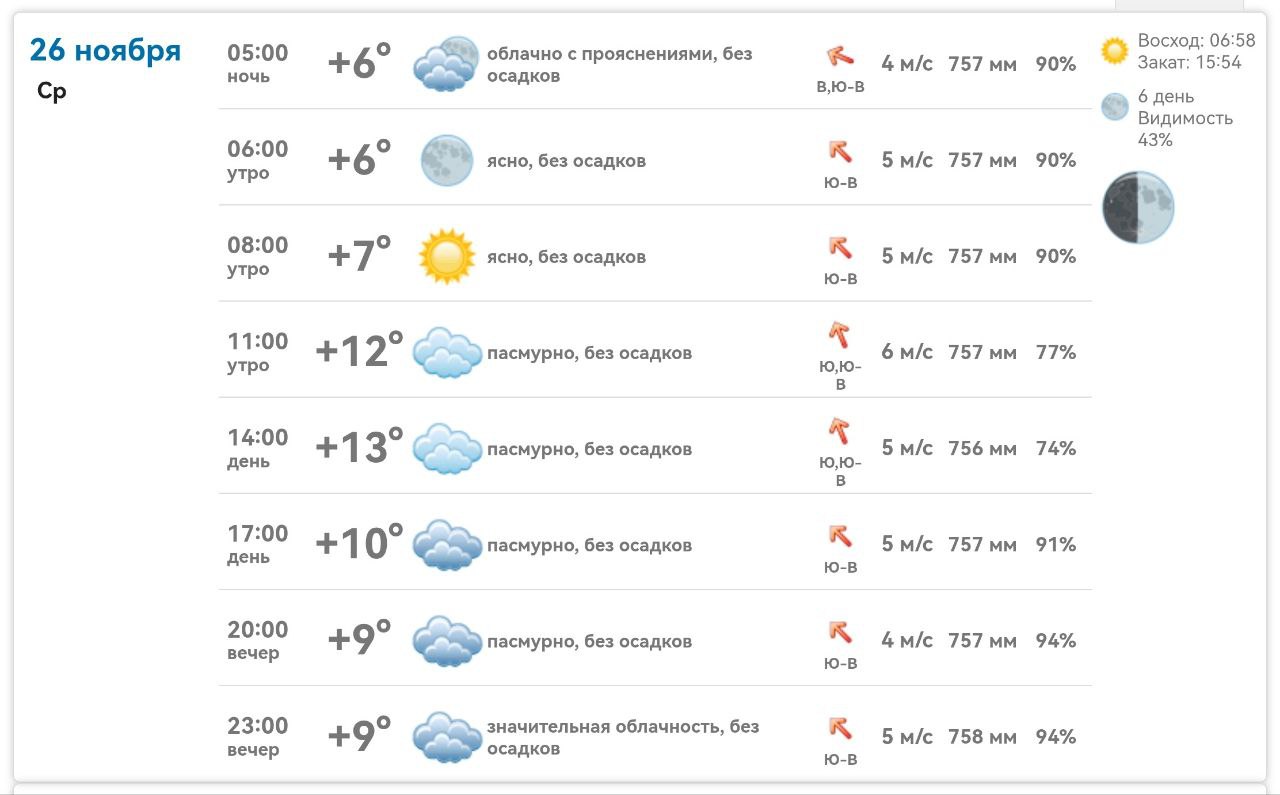Click the 26 ноября date heading
1280x795 pixels.
105,50
